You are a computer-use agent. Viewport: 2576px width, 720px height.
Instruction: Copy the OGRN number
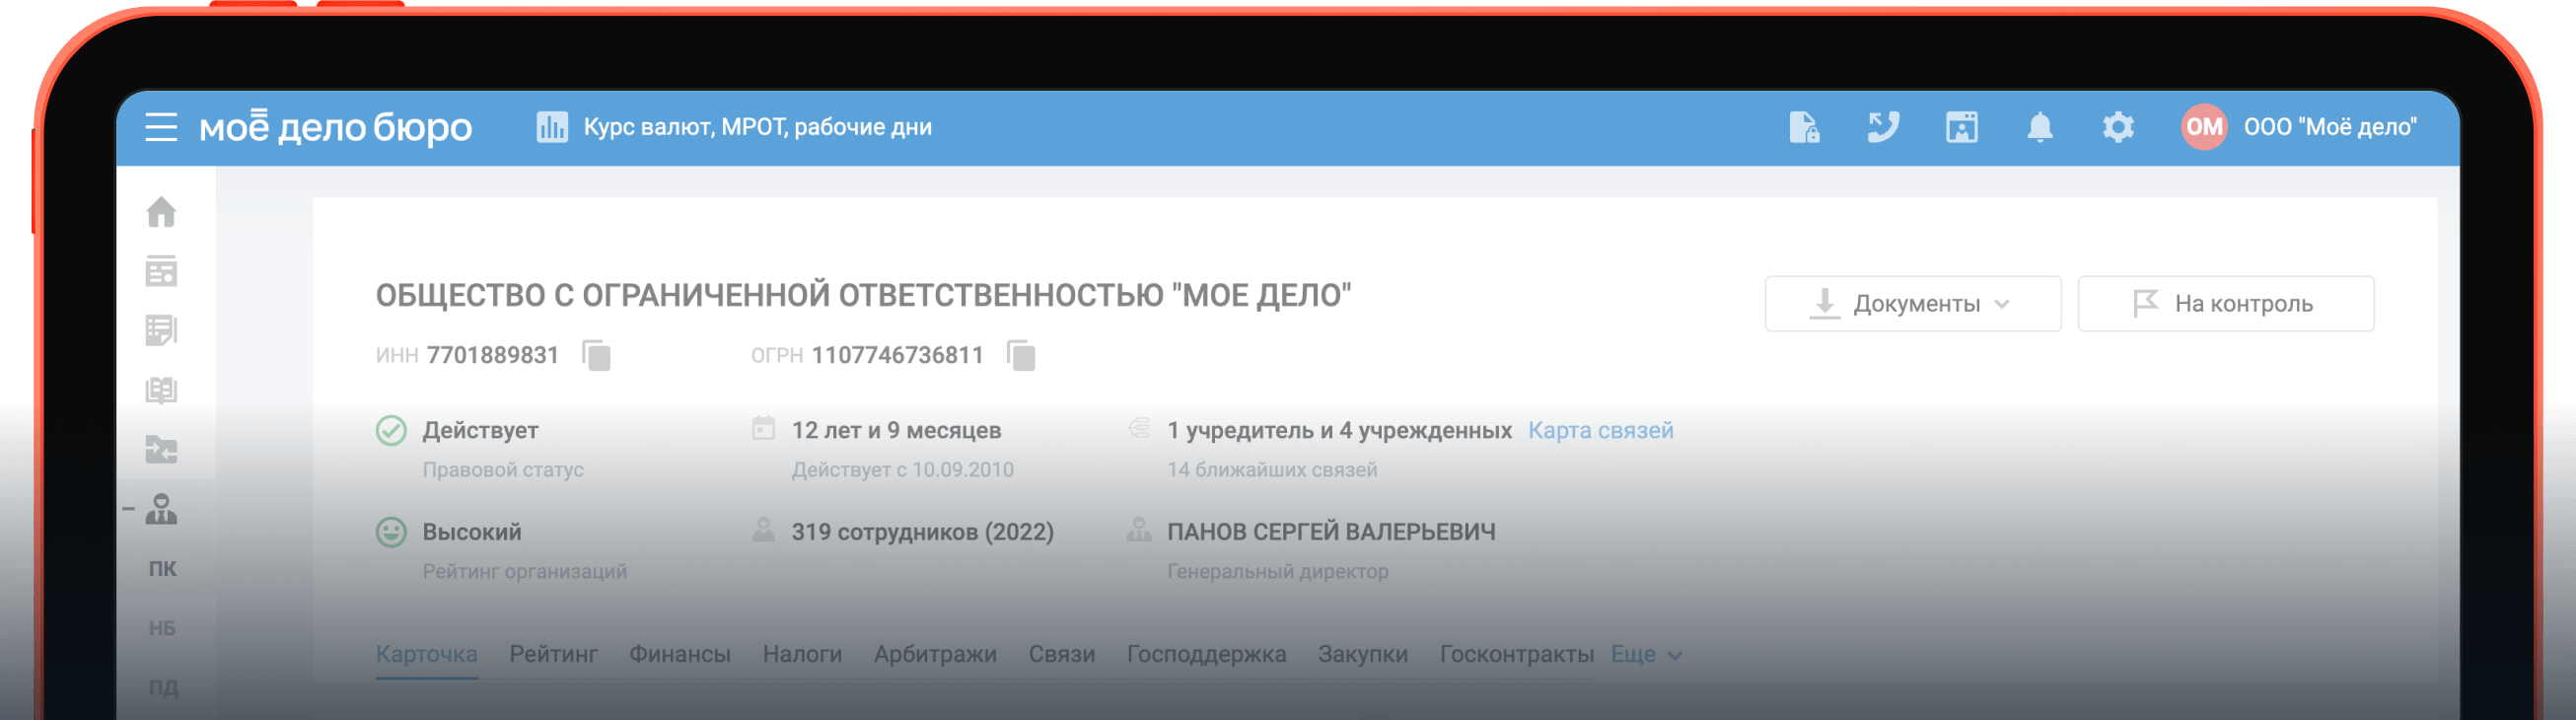tap(1021, 355)
